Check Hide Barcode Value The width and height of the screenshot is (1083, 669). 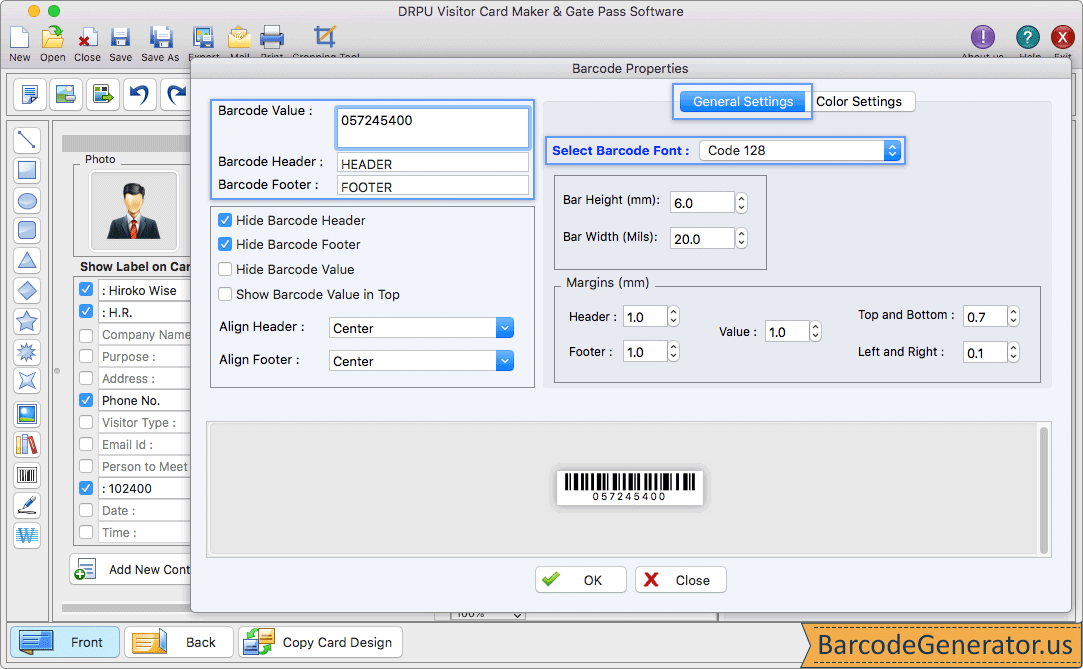pyautogui.click(x=225, y=269)
